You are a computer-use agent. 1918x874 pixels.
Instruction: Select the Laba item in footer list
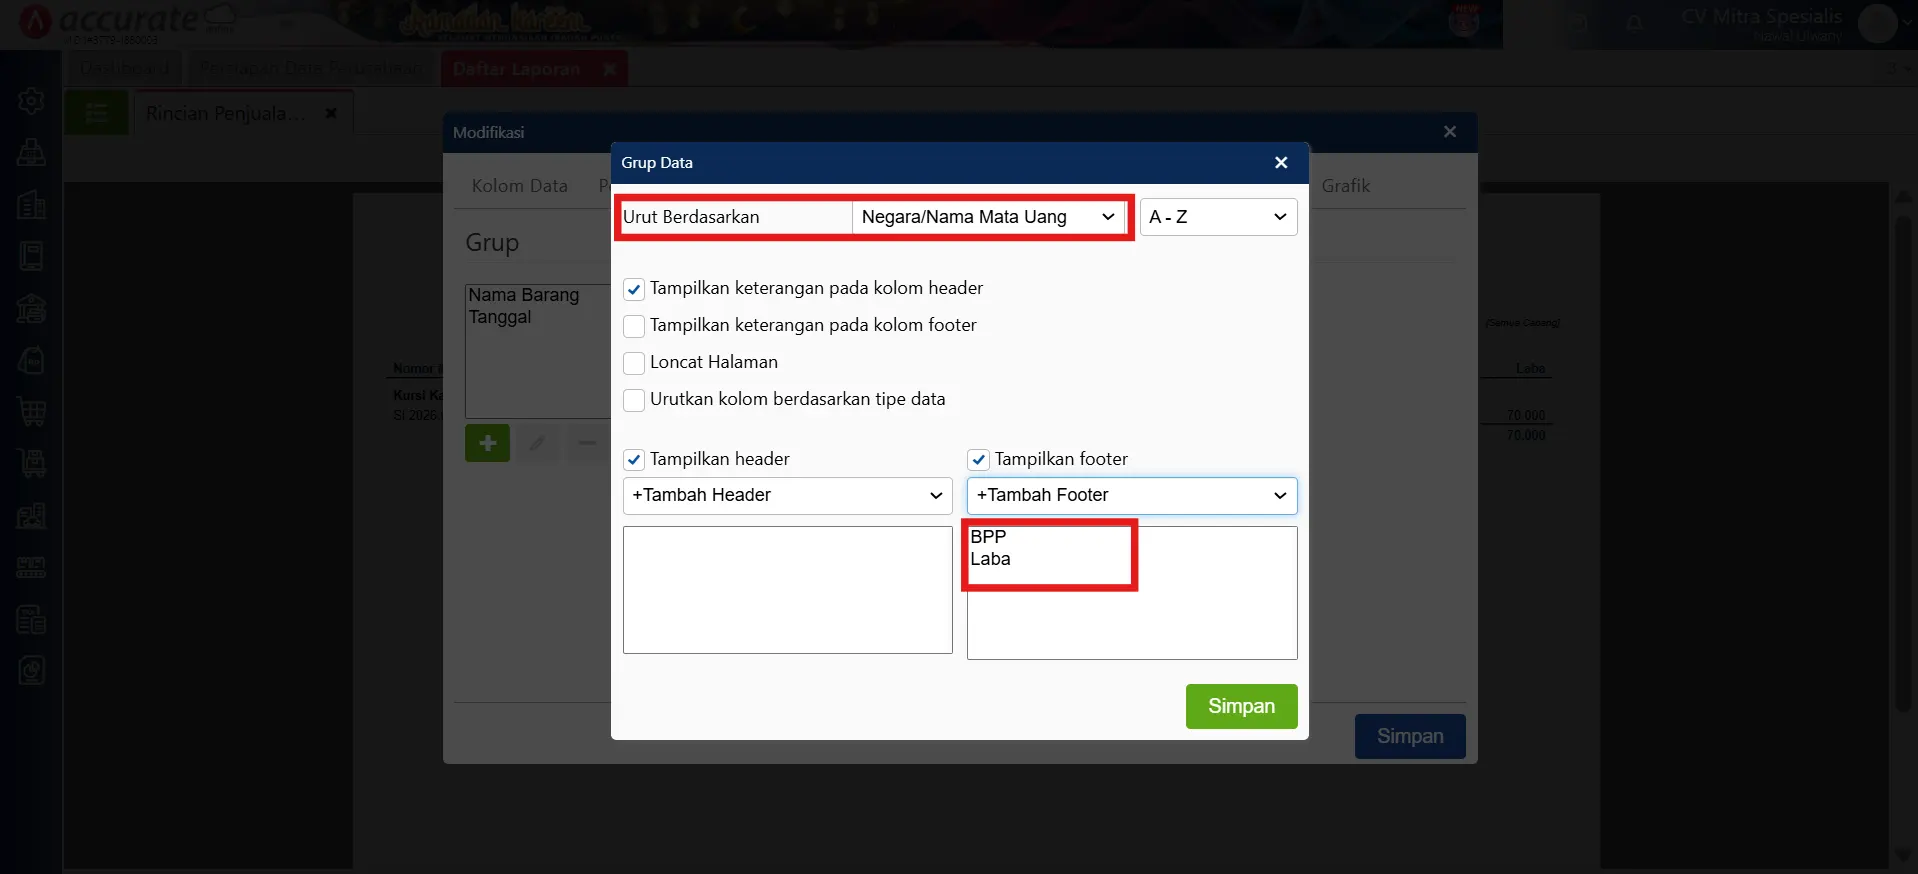click(991, 559)
